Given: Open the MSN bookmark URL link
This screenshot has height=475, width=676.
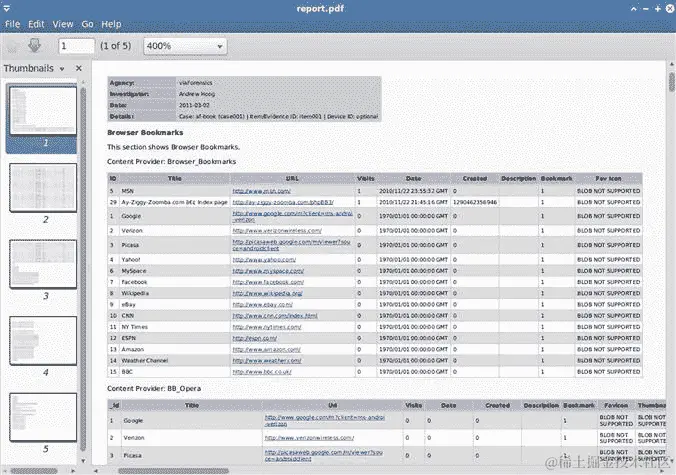Looking at the screenshot, I should (x=262, y=191).
